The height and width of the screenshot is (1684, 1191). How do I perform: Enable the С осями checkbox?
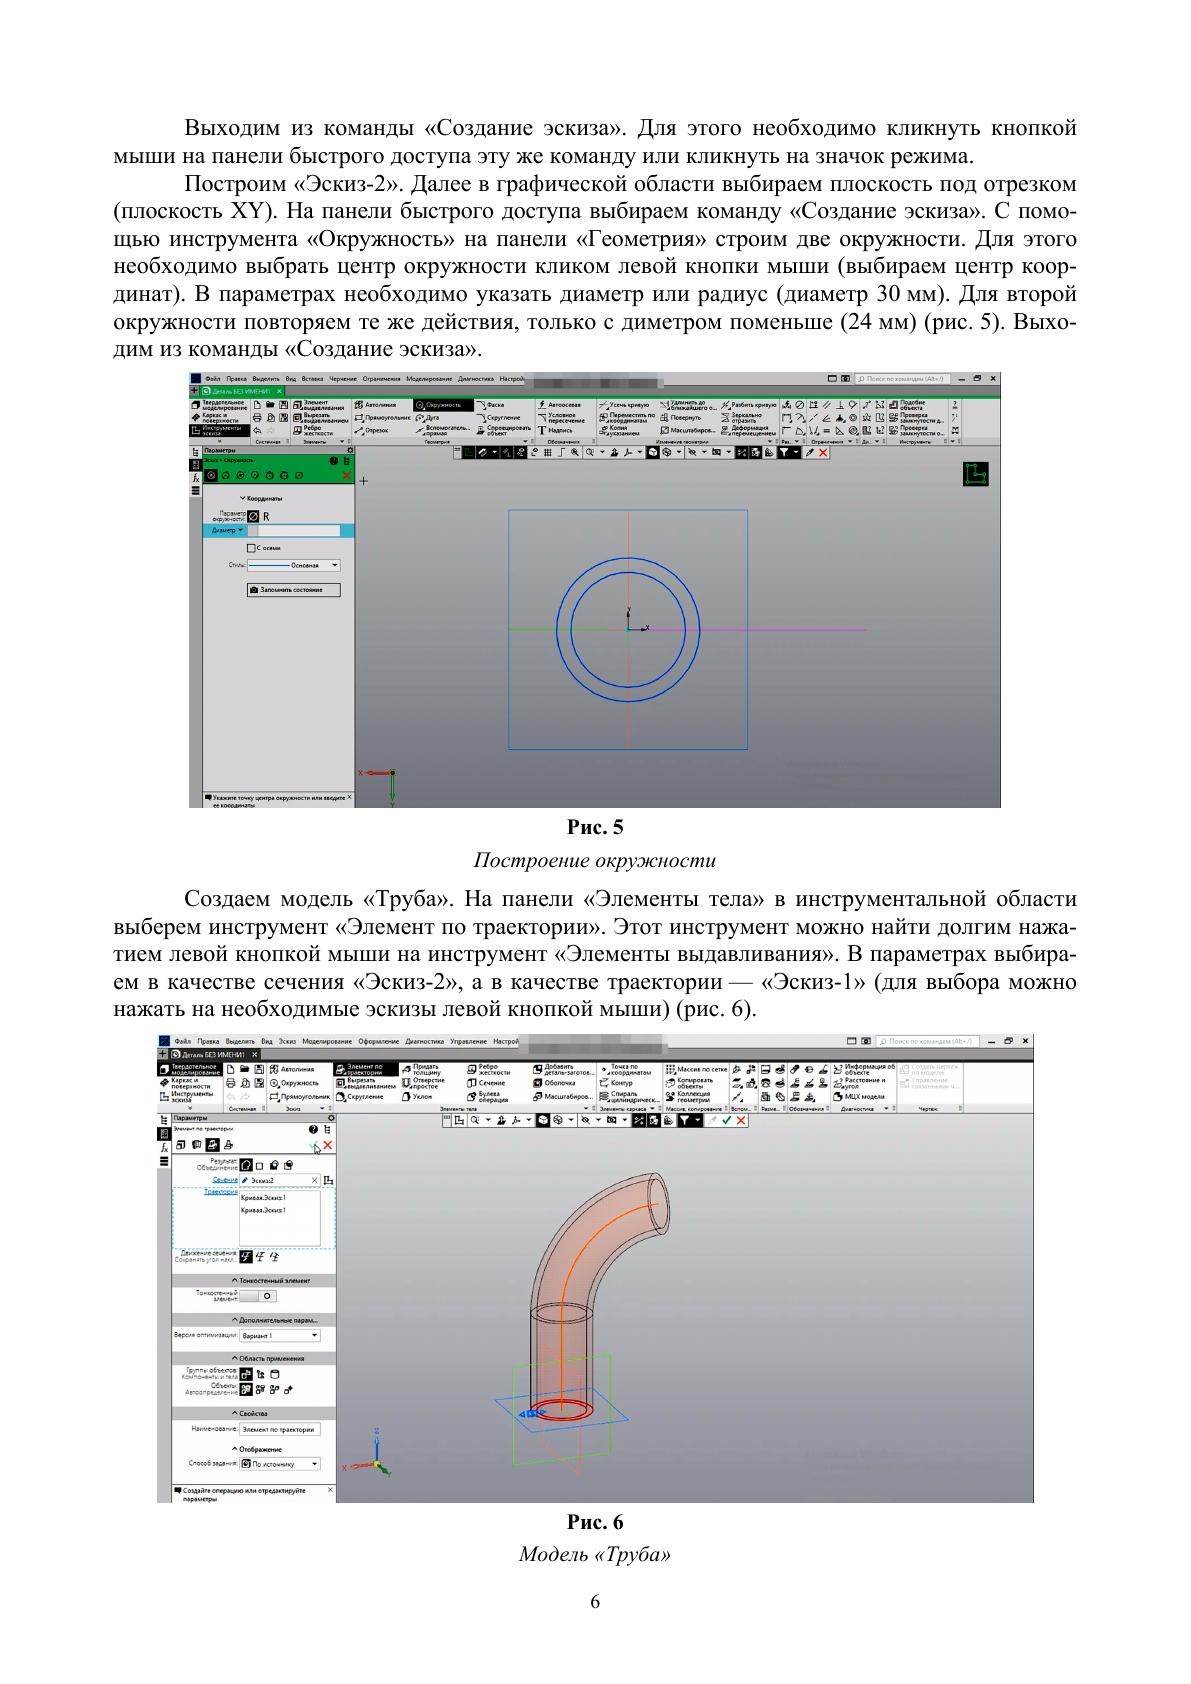(251, 548)
